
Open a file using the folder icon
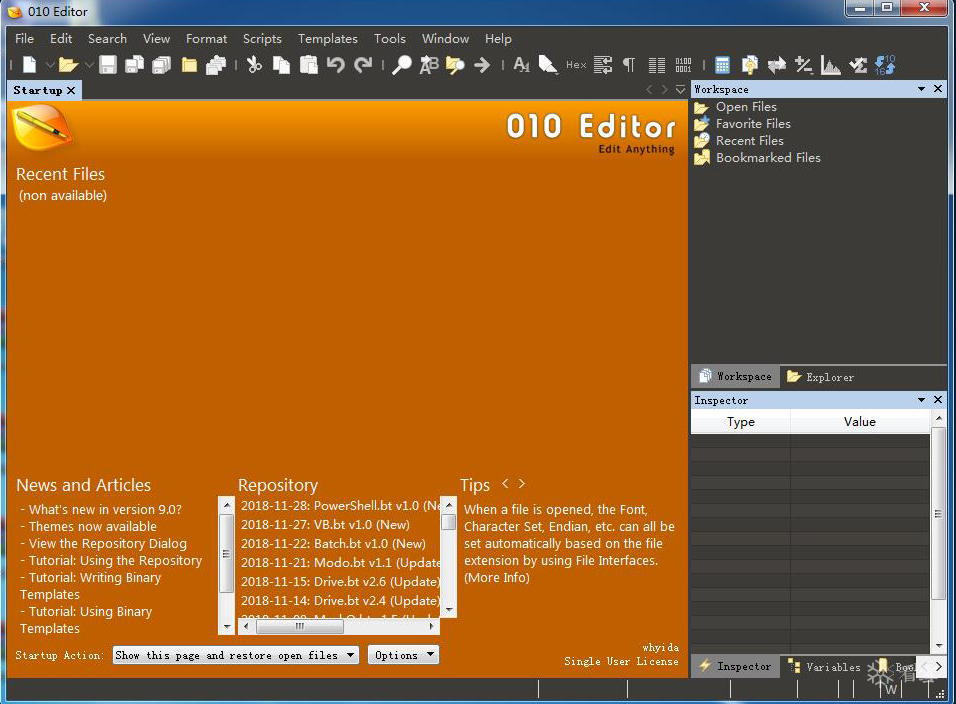click(x=68, y=65)
